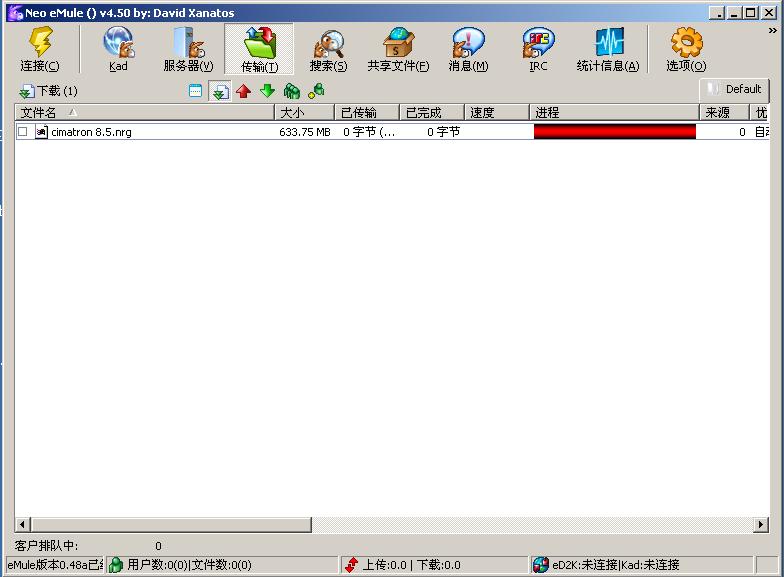The width and height of the screenshot is (784, 577).
Task: Show downloading with green down arrow
Action: click(x=268, y=91)
